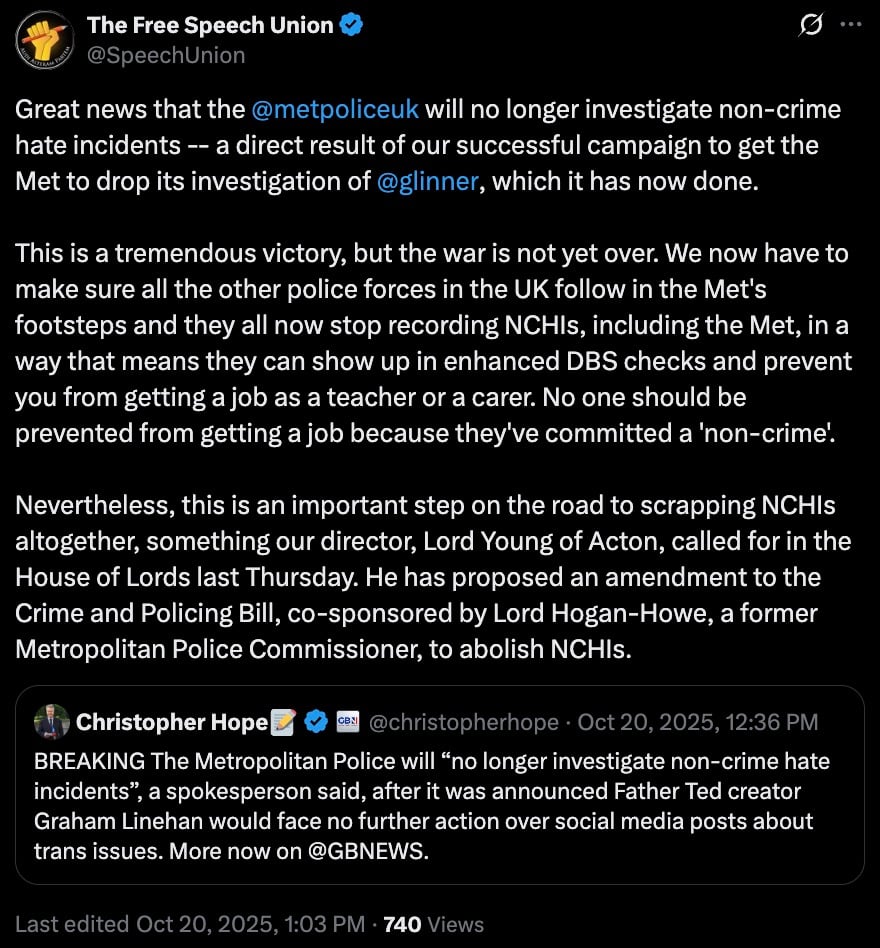Open the Grok slashed-circle icon
Screen dimensions: 880x948
click(809, 26)
